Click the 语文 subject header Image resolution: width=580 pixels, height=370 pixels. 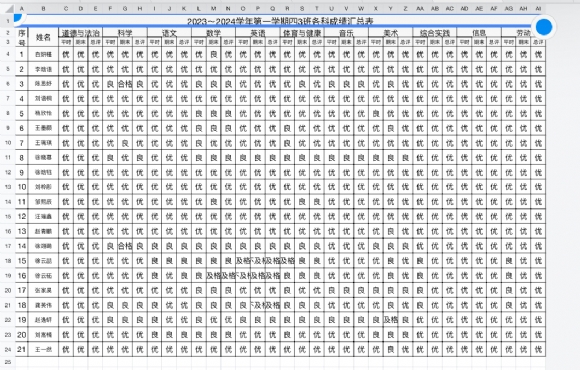pyautogui.click(x=169, y=33)
